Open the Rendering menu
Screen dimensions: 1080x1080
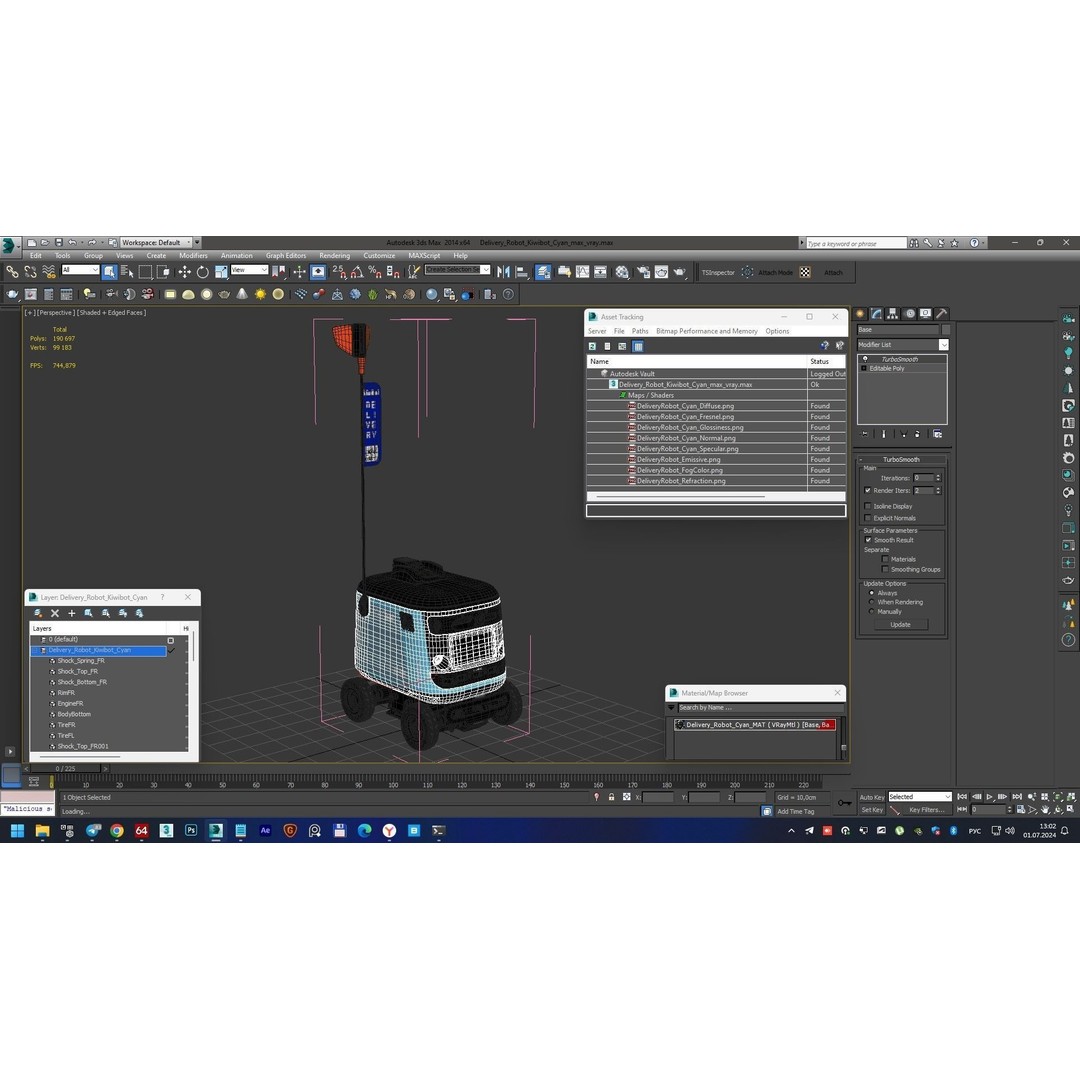click(334, 256)
